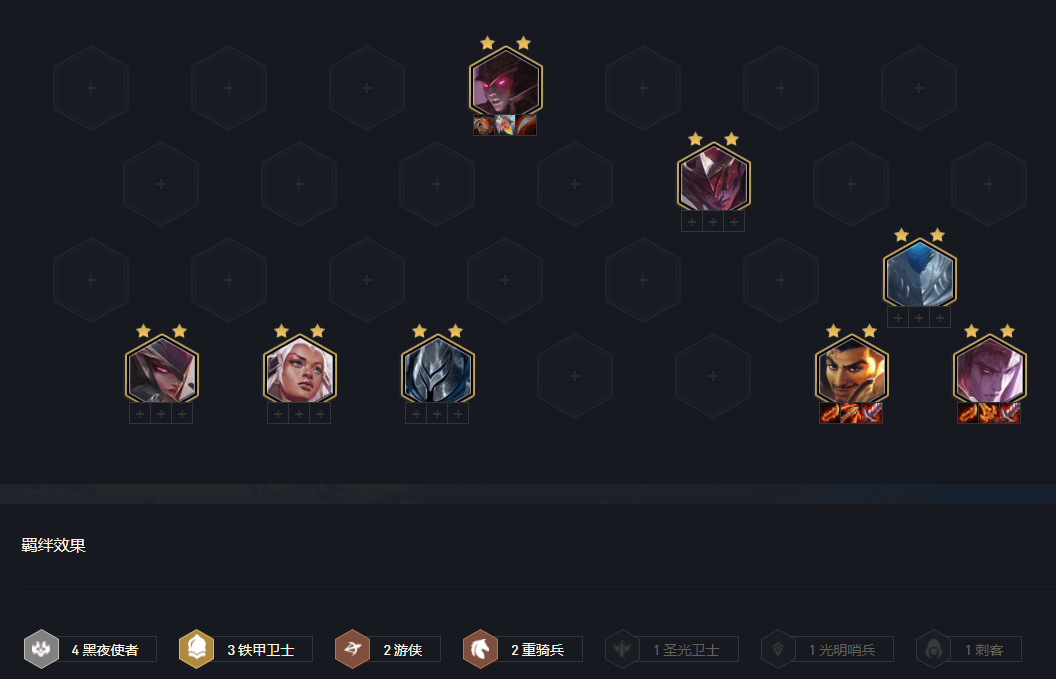Open the 4 黑夜使者 trait label

pyautogui.click(x=106, y=649)
